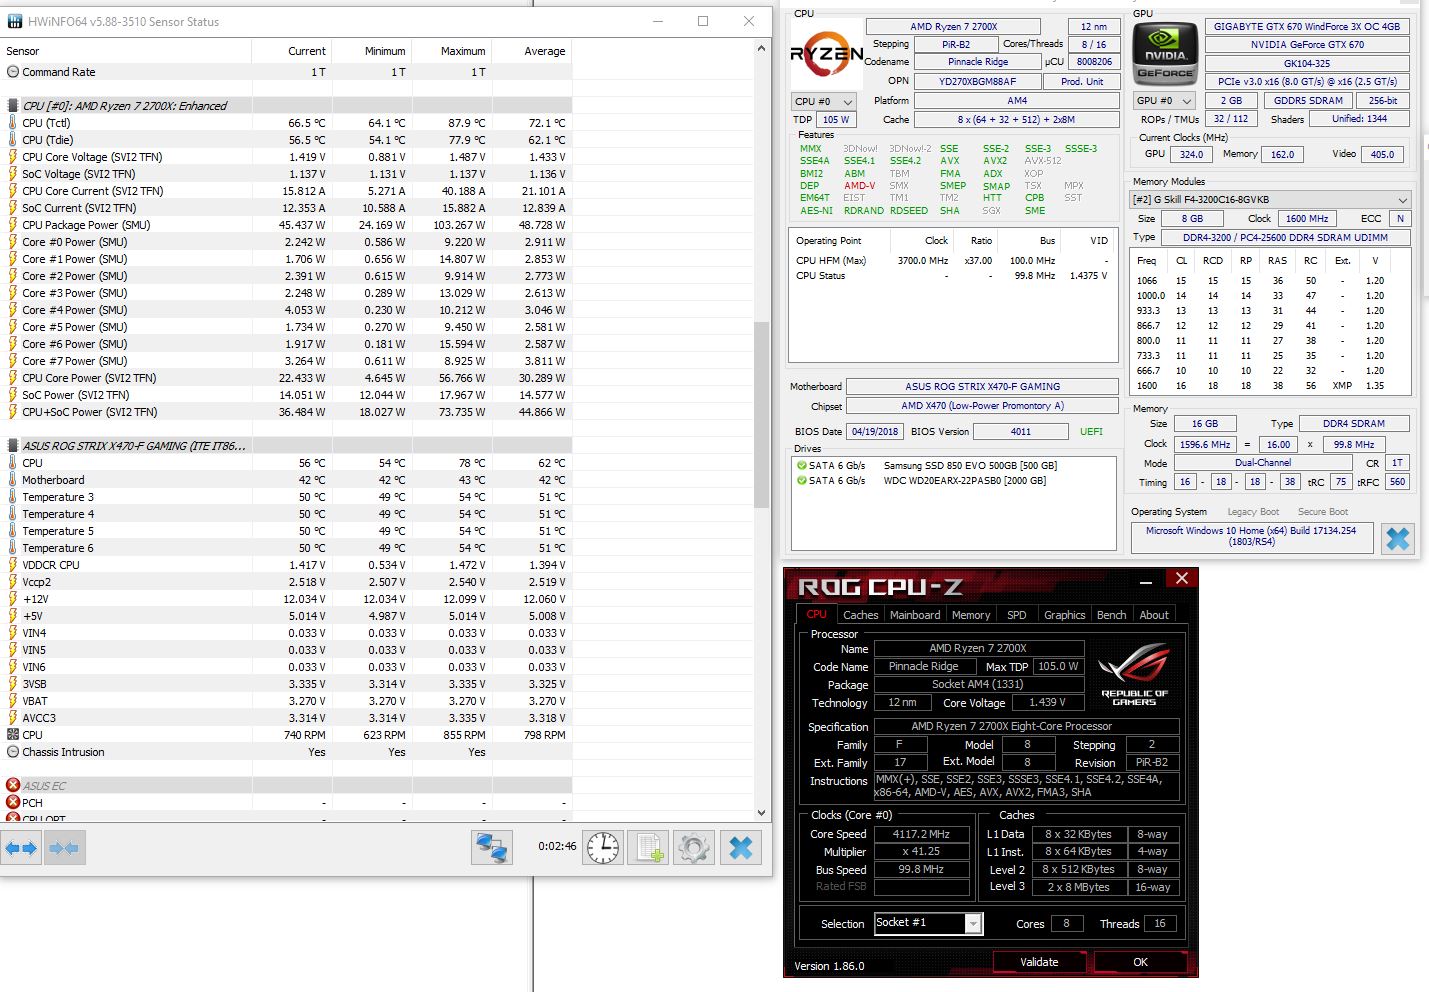1429x992 pixels.
Task: Select the Core #4 Power (SMU) row
Action: tap(286, 310)
